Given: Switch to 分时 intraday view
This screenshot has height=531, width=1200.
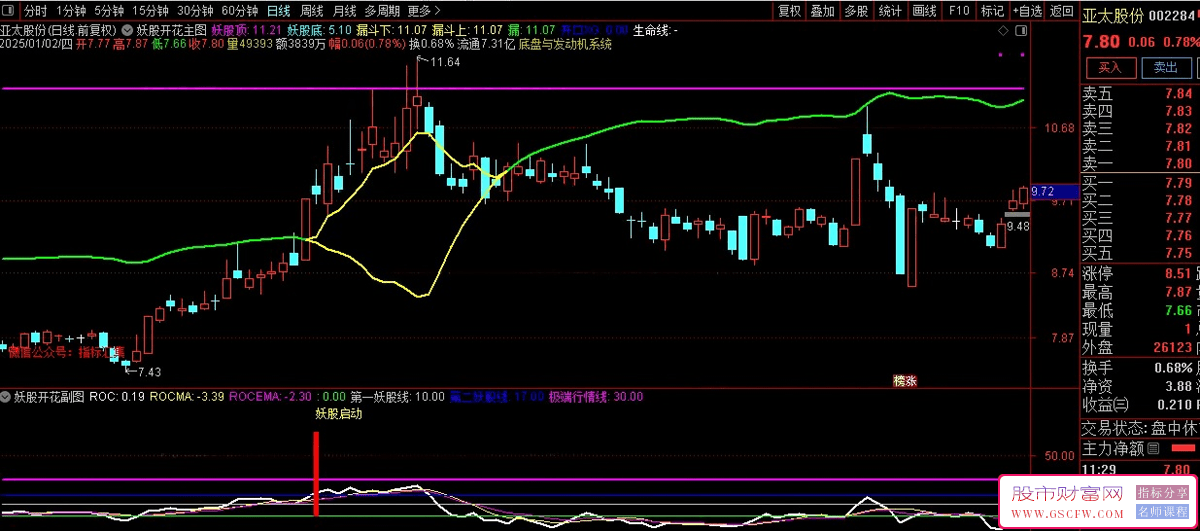Looking at the screenshot, I should (x=35, y=11).
